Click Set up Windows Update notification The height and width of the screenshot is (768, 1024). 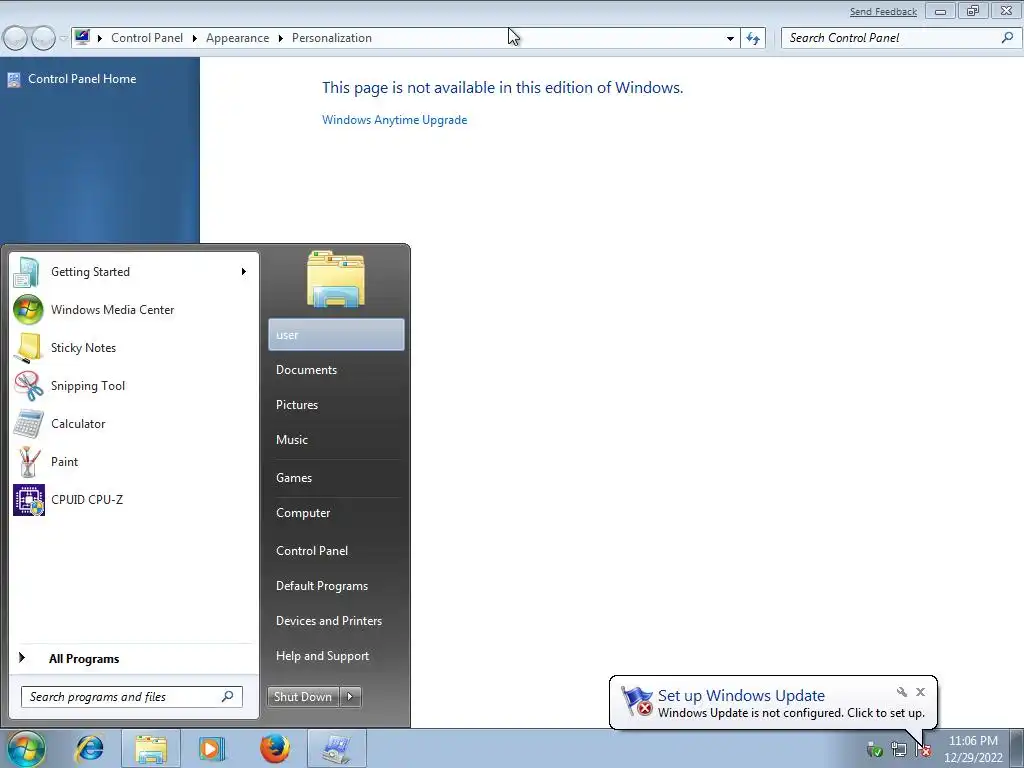[x=773, y=703]
